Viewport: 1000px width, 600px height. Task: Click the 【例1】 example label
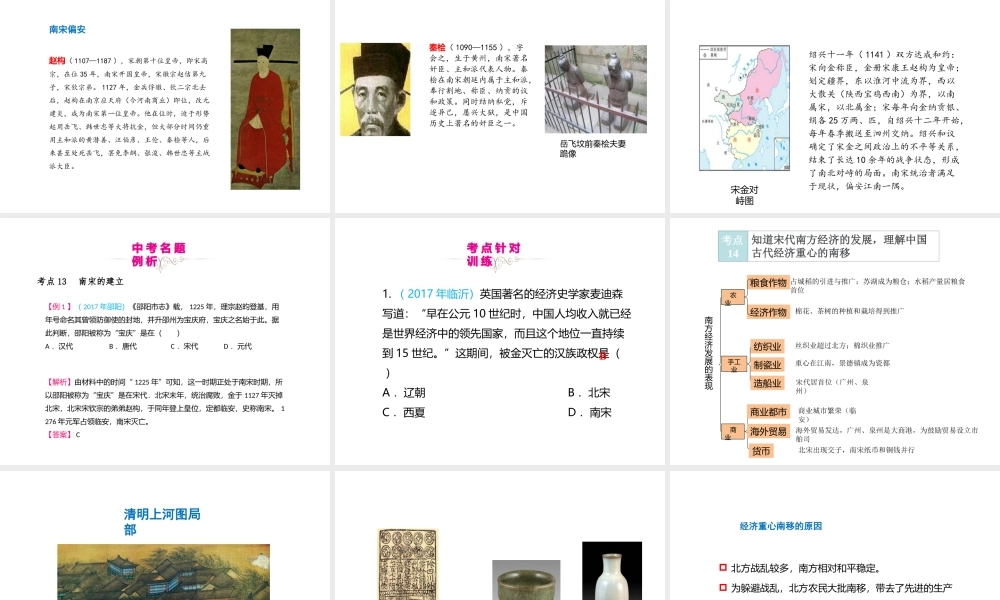click(59, 307)
